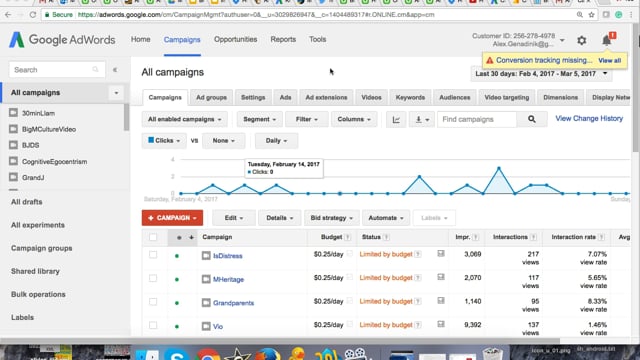Expand the All campaigns sidebar arrow
Viewport: 640px width, 360px height.
click(x=116, y=93)
